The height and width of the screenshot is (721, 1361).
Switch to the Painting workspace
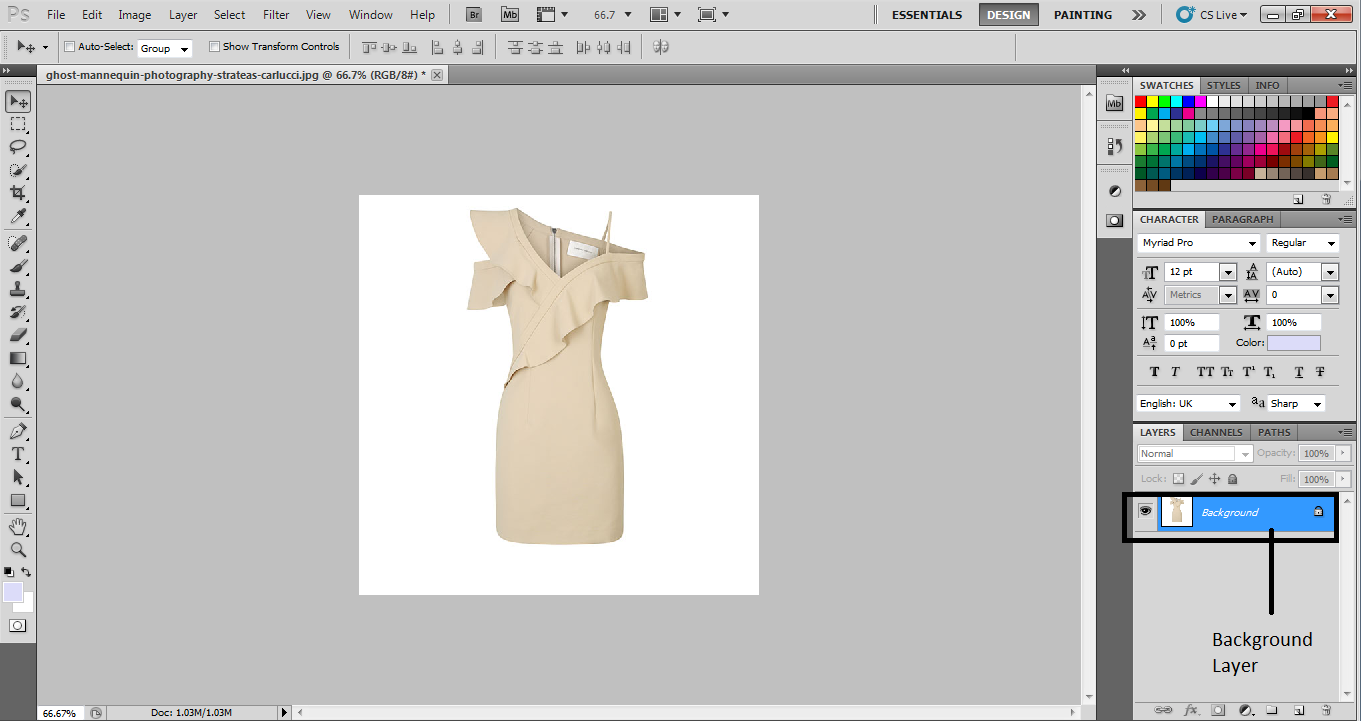coord(1082,15)
